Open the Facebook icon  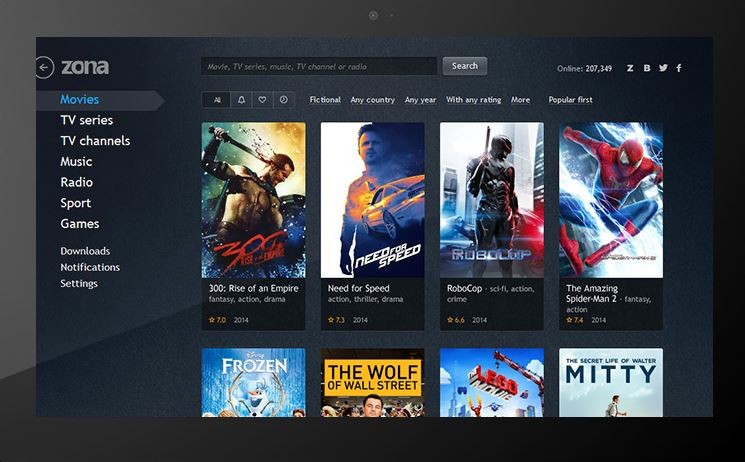point(679,68)
